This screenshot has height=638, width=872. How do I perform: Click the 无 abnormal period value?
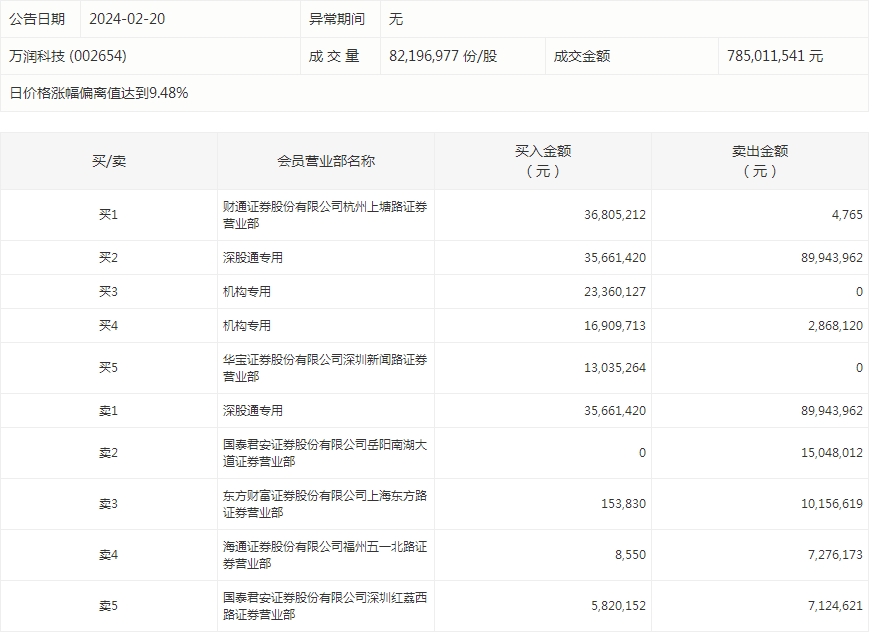tap(395, 19)
